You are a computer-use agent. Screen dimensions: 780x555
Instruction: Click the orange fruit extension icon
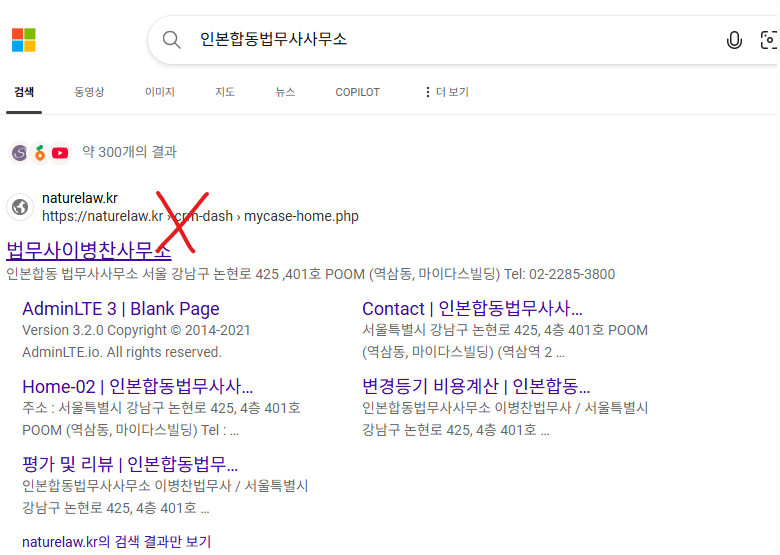(40, 153)
